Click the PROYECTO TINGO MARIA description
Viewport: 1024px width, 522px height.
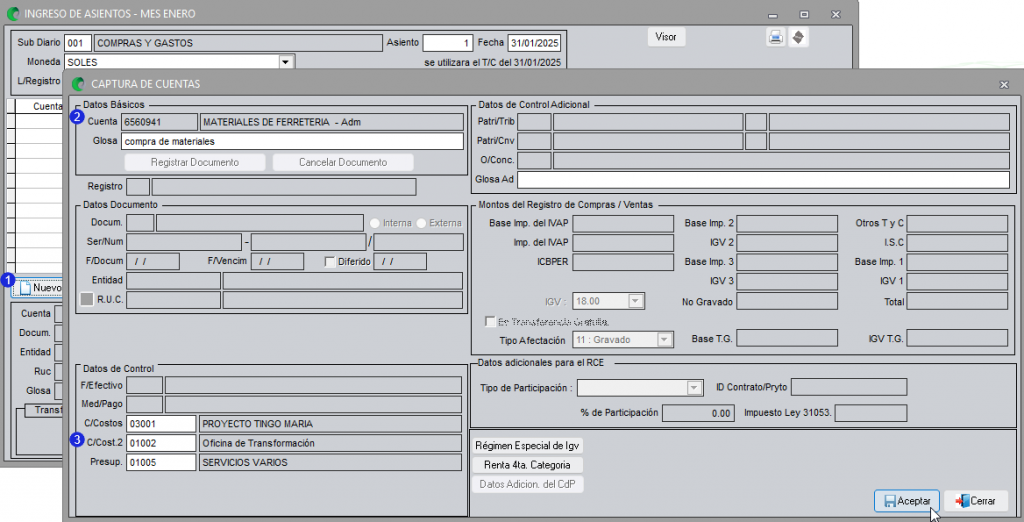click(330, 424)
